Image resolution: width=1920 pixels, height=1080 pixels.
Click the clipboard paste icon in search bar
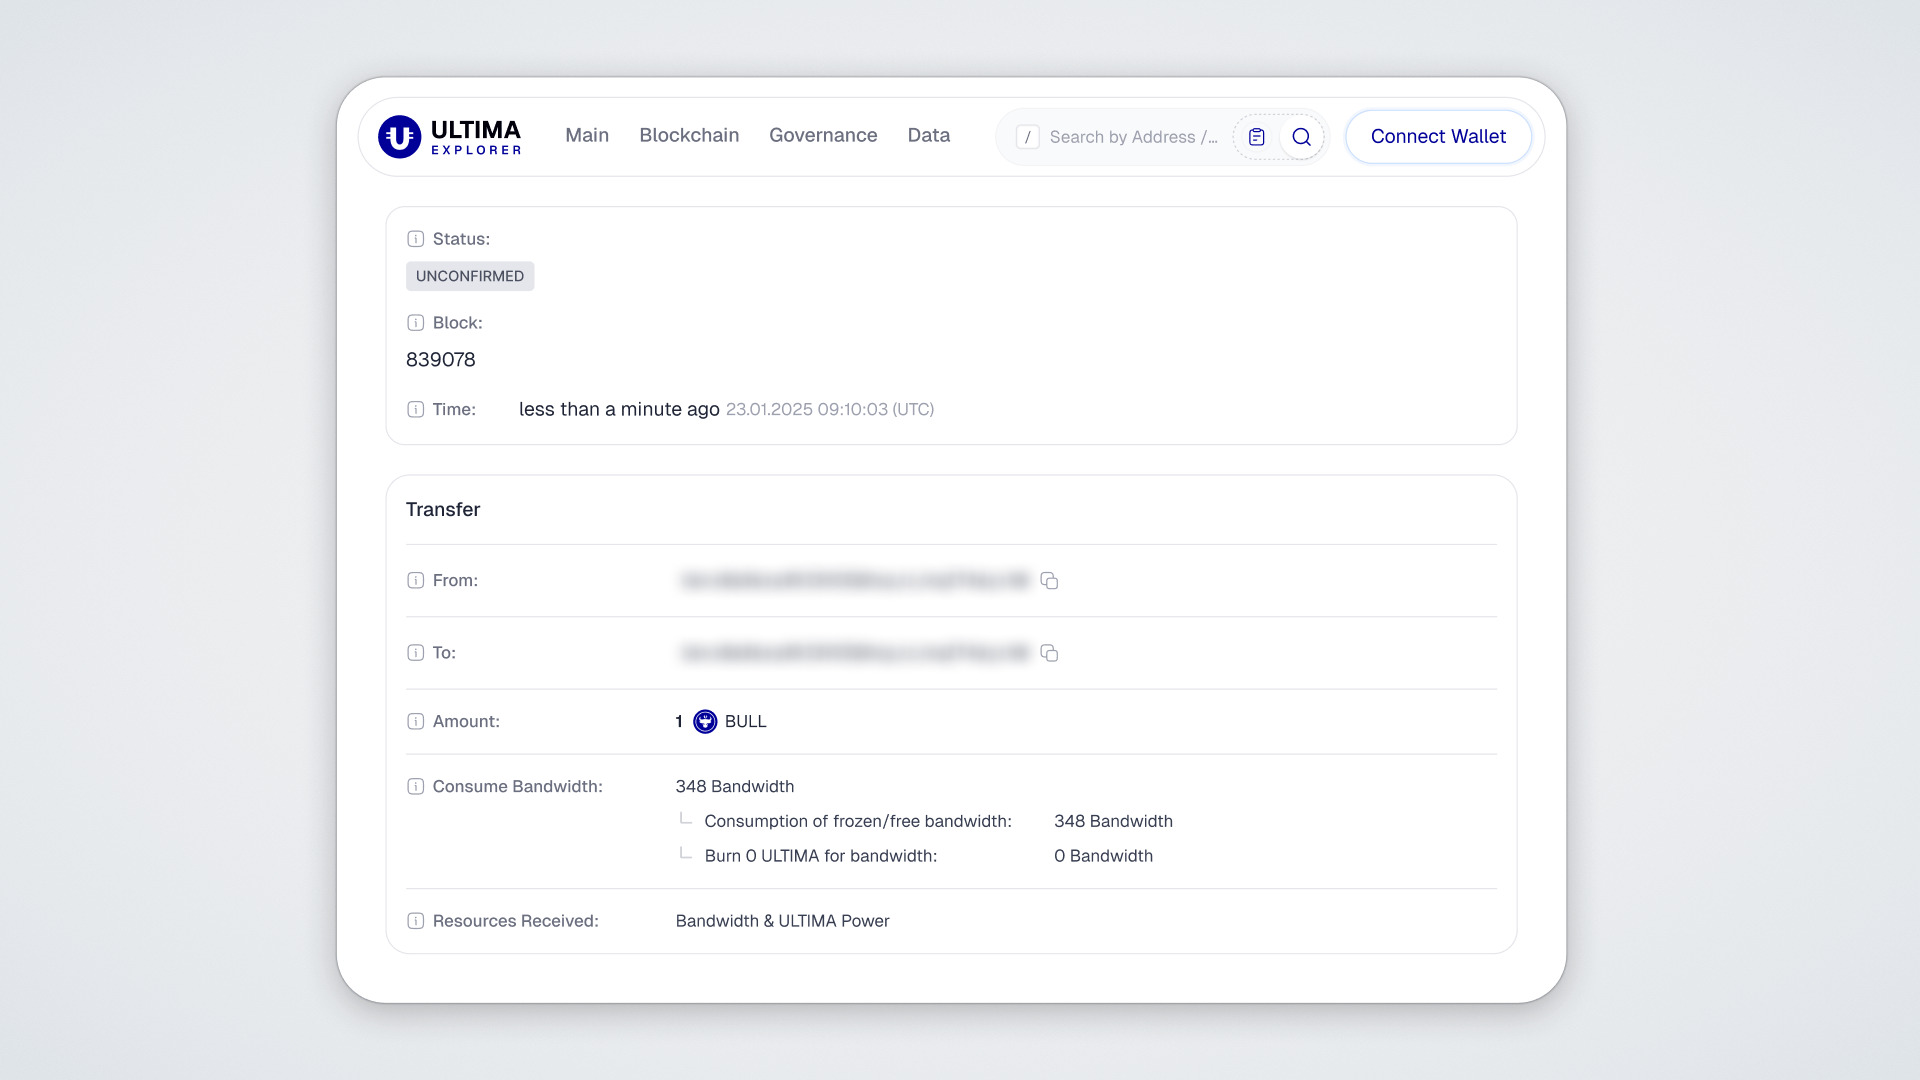(x=1257, y=137)
